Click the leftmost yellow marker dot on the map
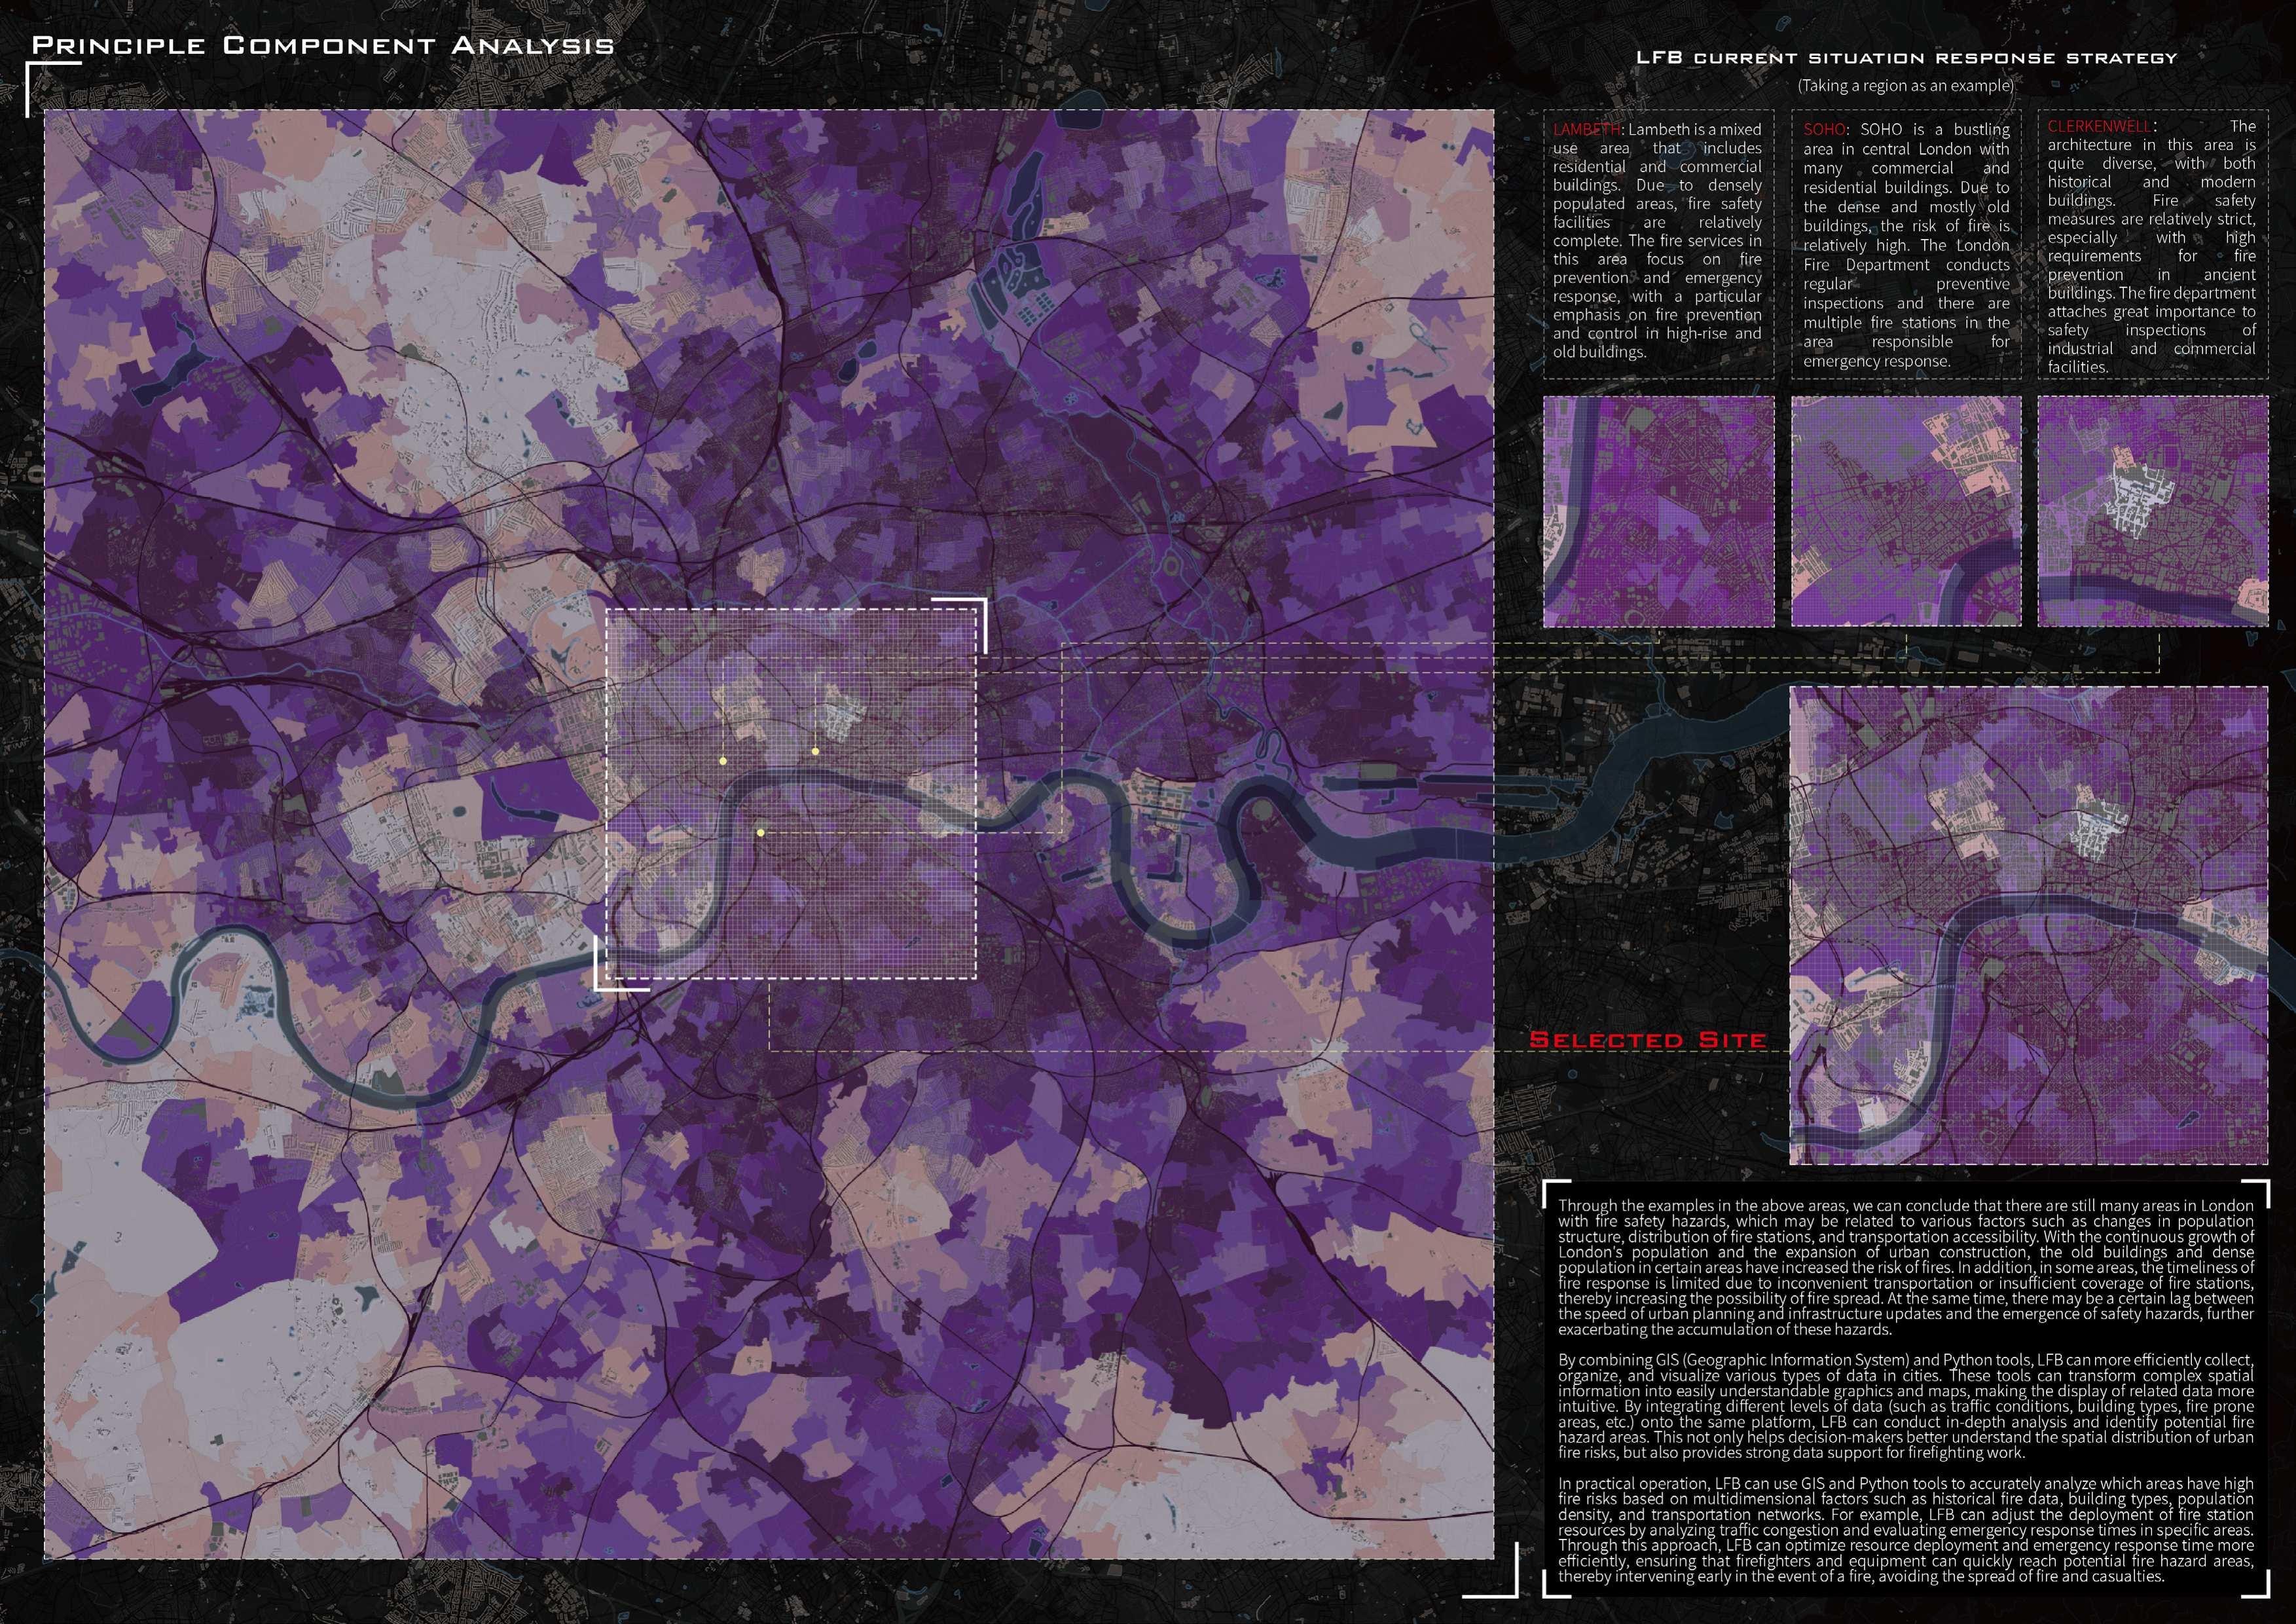 [723, 762]
